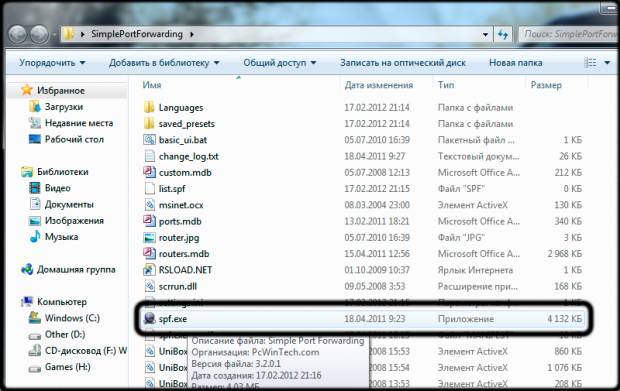The width and height of the screenshot is (620, 391).
Task: Open the Видео library
Action: [x=57, y=188]
